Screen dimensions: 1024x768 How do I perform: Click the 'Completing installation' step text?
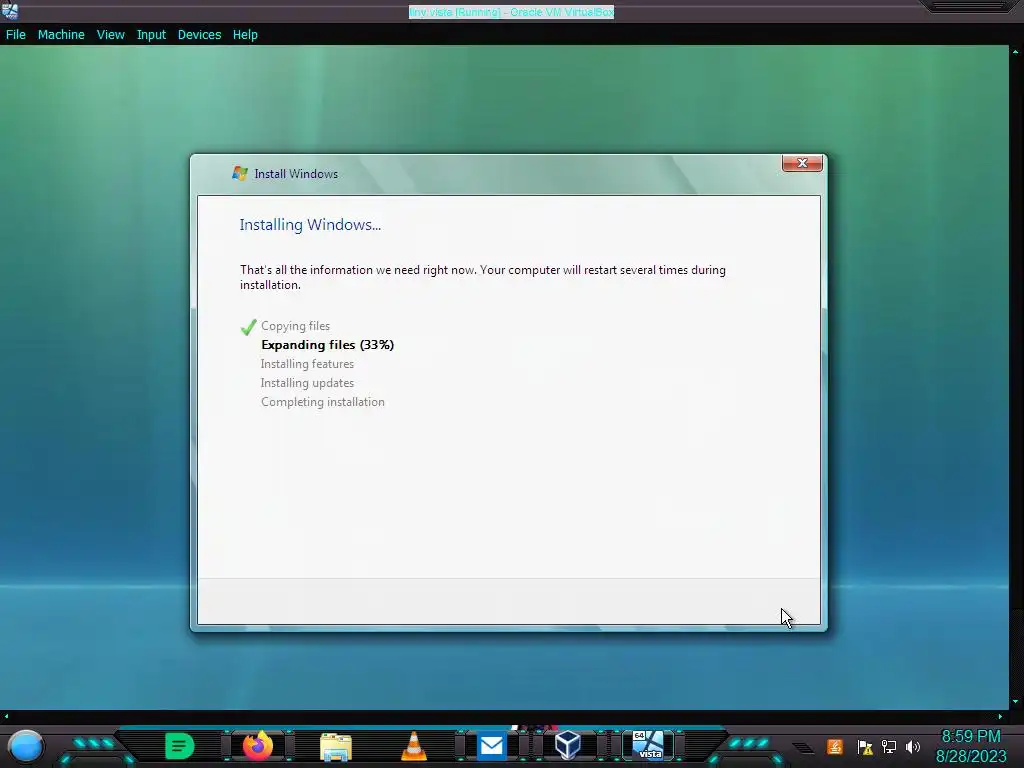323,402
